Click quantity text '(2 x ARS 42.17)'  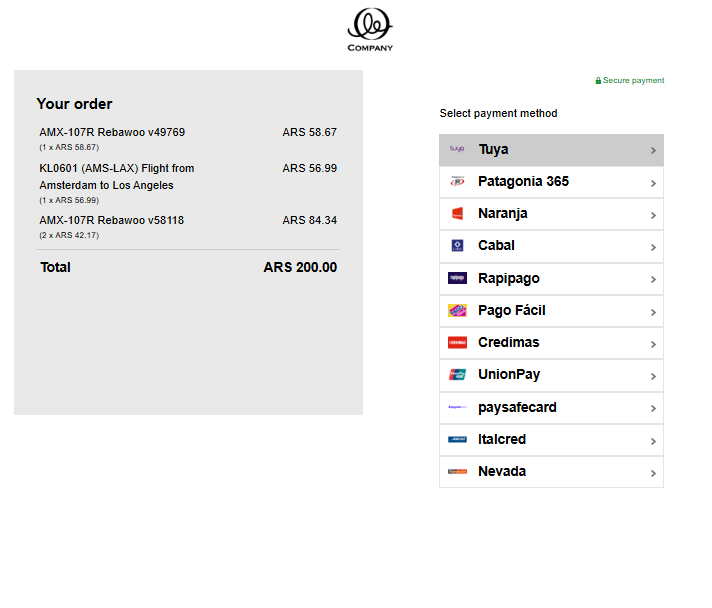[x=69, y=235]
